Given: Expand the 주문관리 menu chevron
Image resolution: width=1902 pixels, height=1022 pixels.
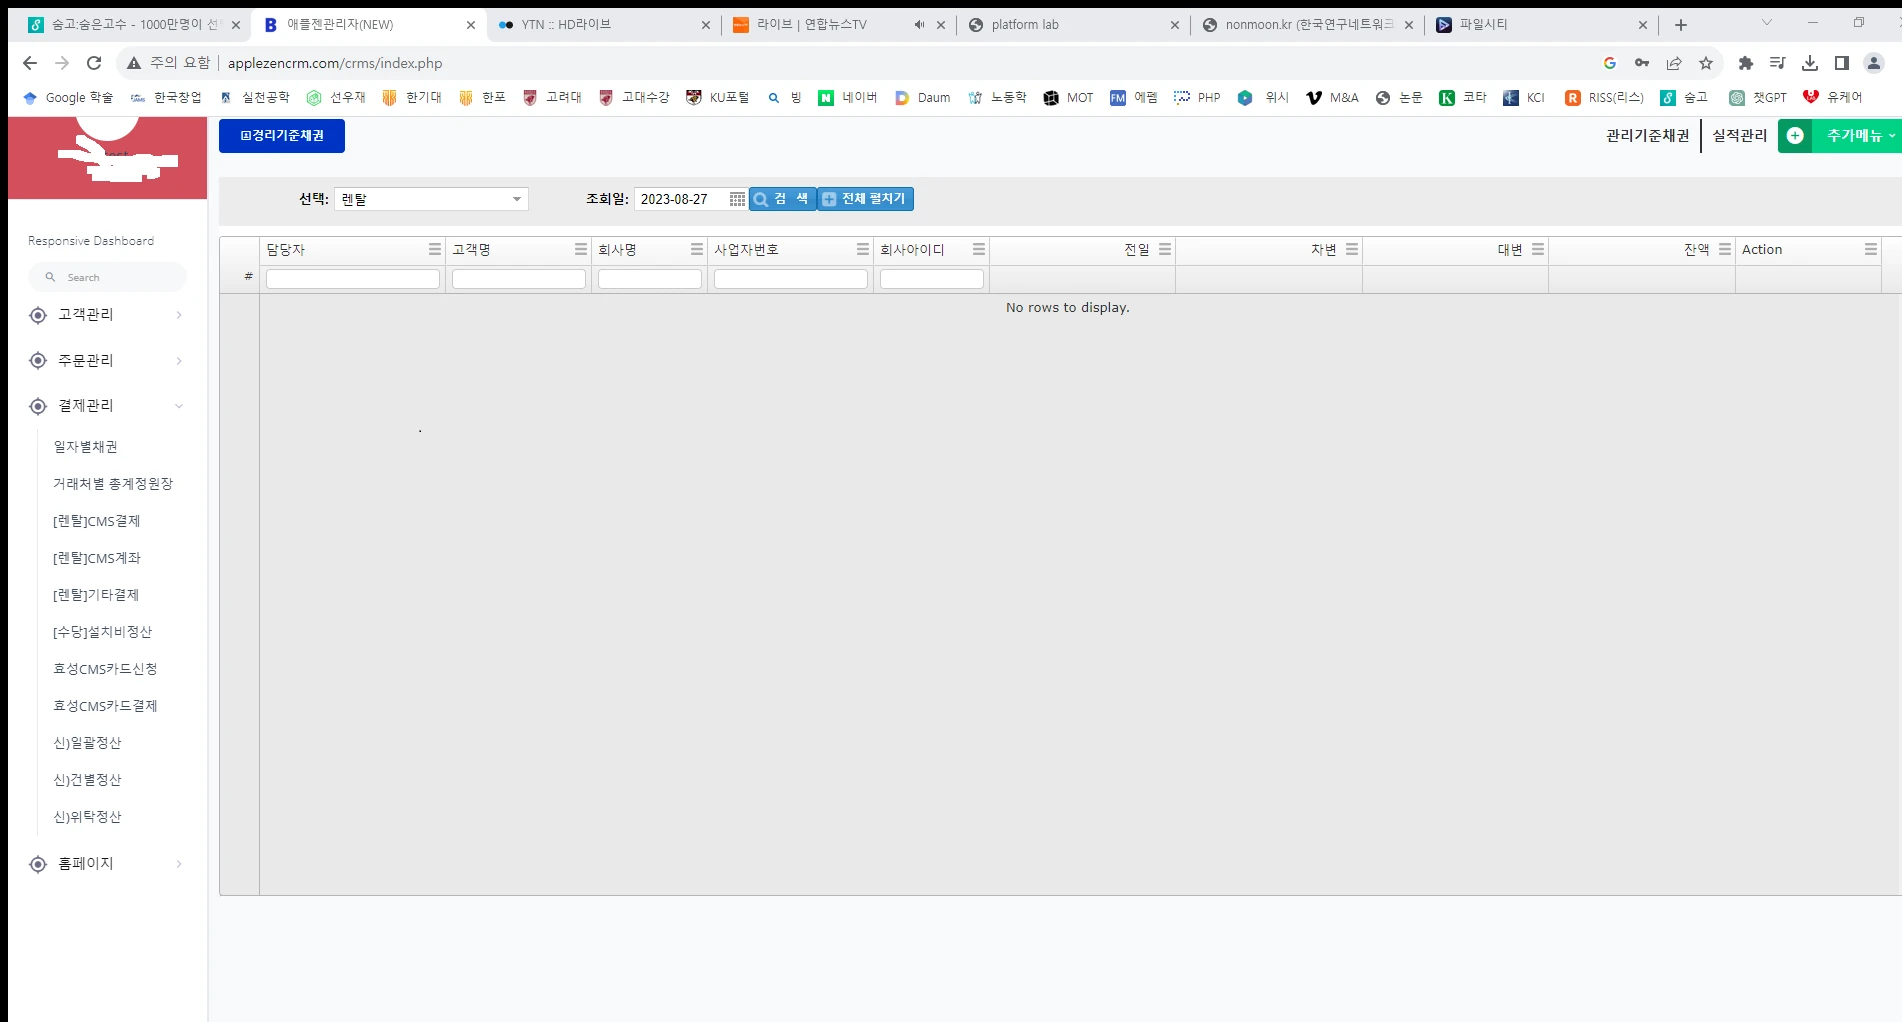Looking at the screenshot, I should tap(179, 361).
